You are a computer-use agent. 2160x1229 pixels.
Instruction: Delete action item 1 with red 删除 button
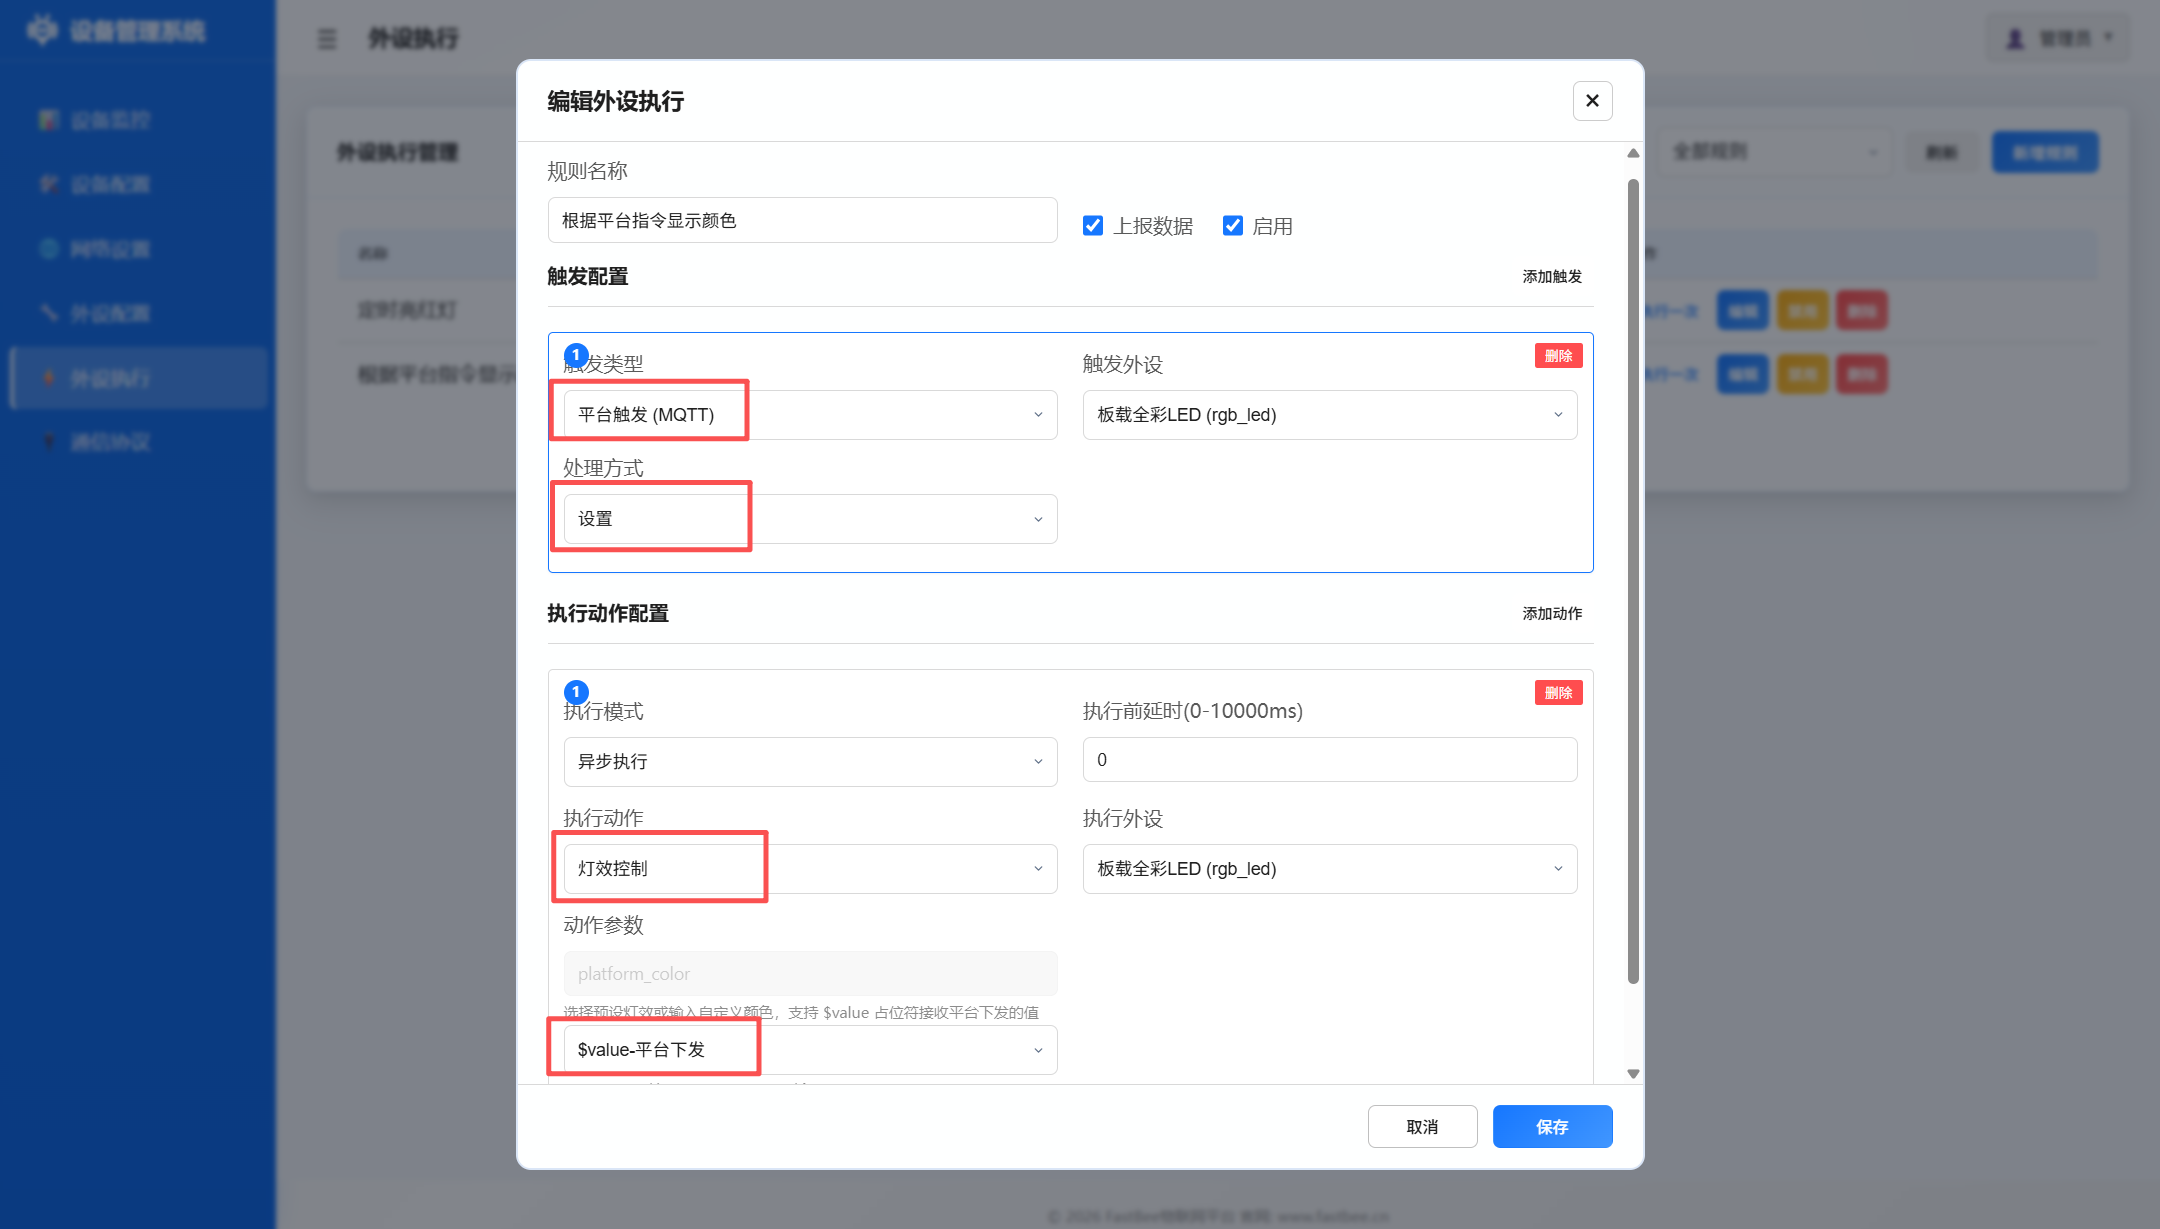[x=1558, y=693]
